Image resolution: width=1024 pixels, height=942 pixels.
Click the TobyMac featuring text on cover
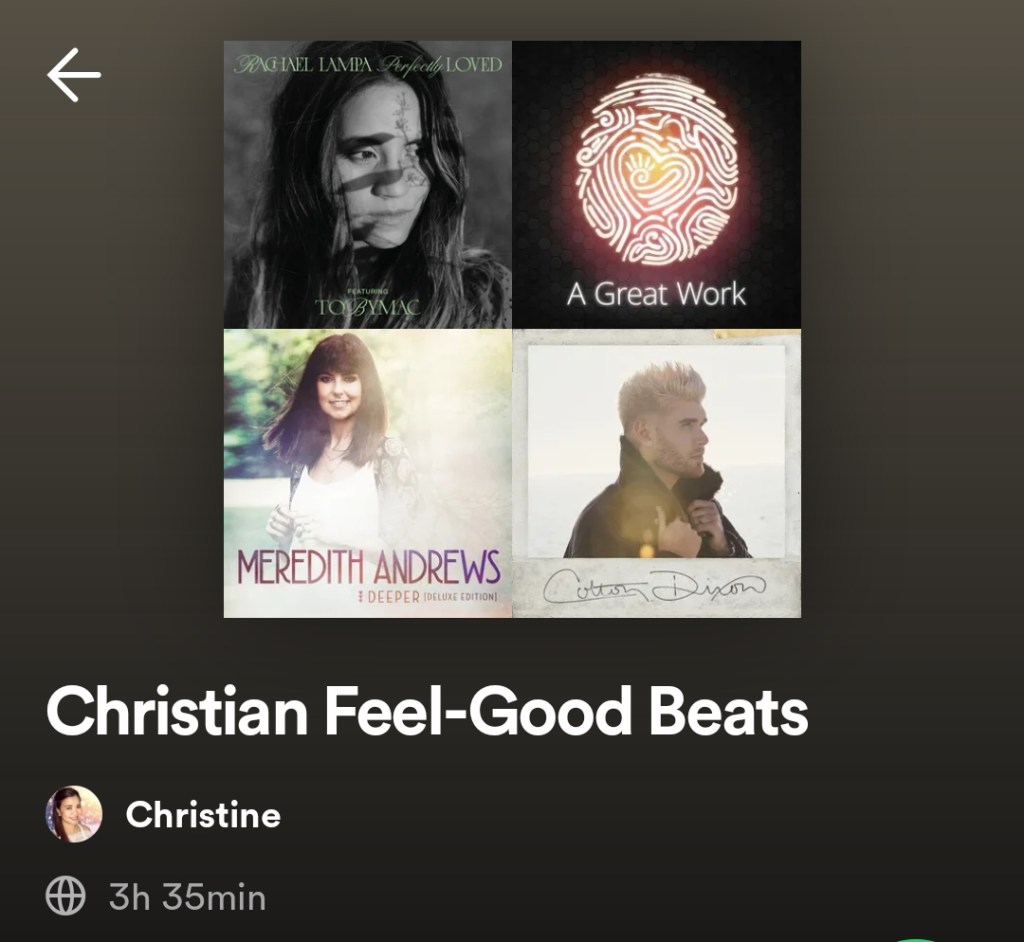pyautogui.click(x=368, y=304)
